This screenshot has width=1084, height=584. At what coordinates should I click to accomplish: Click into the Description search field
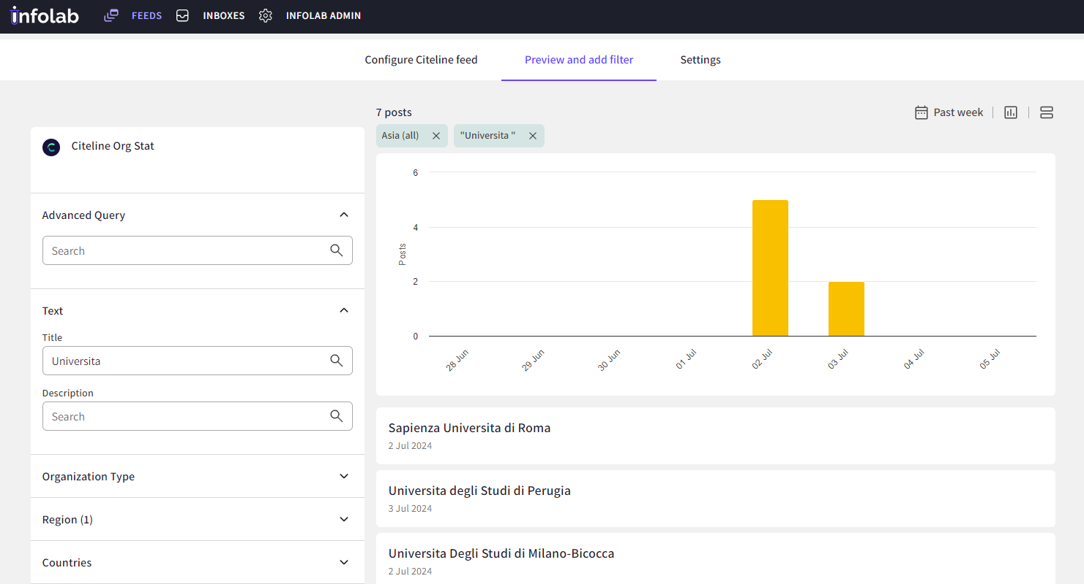(185, 417)
